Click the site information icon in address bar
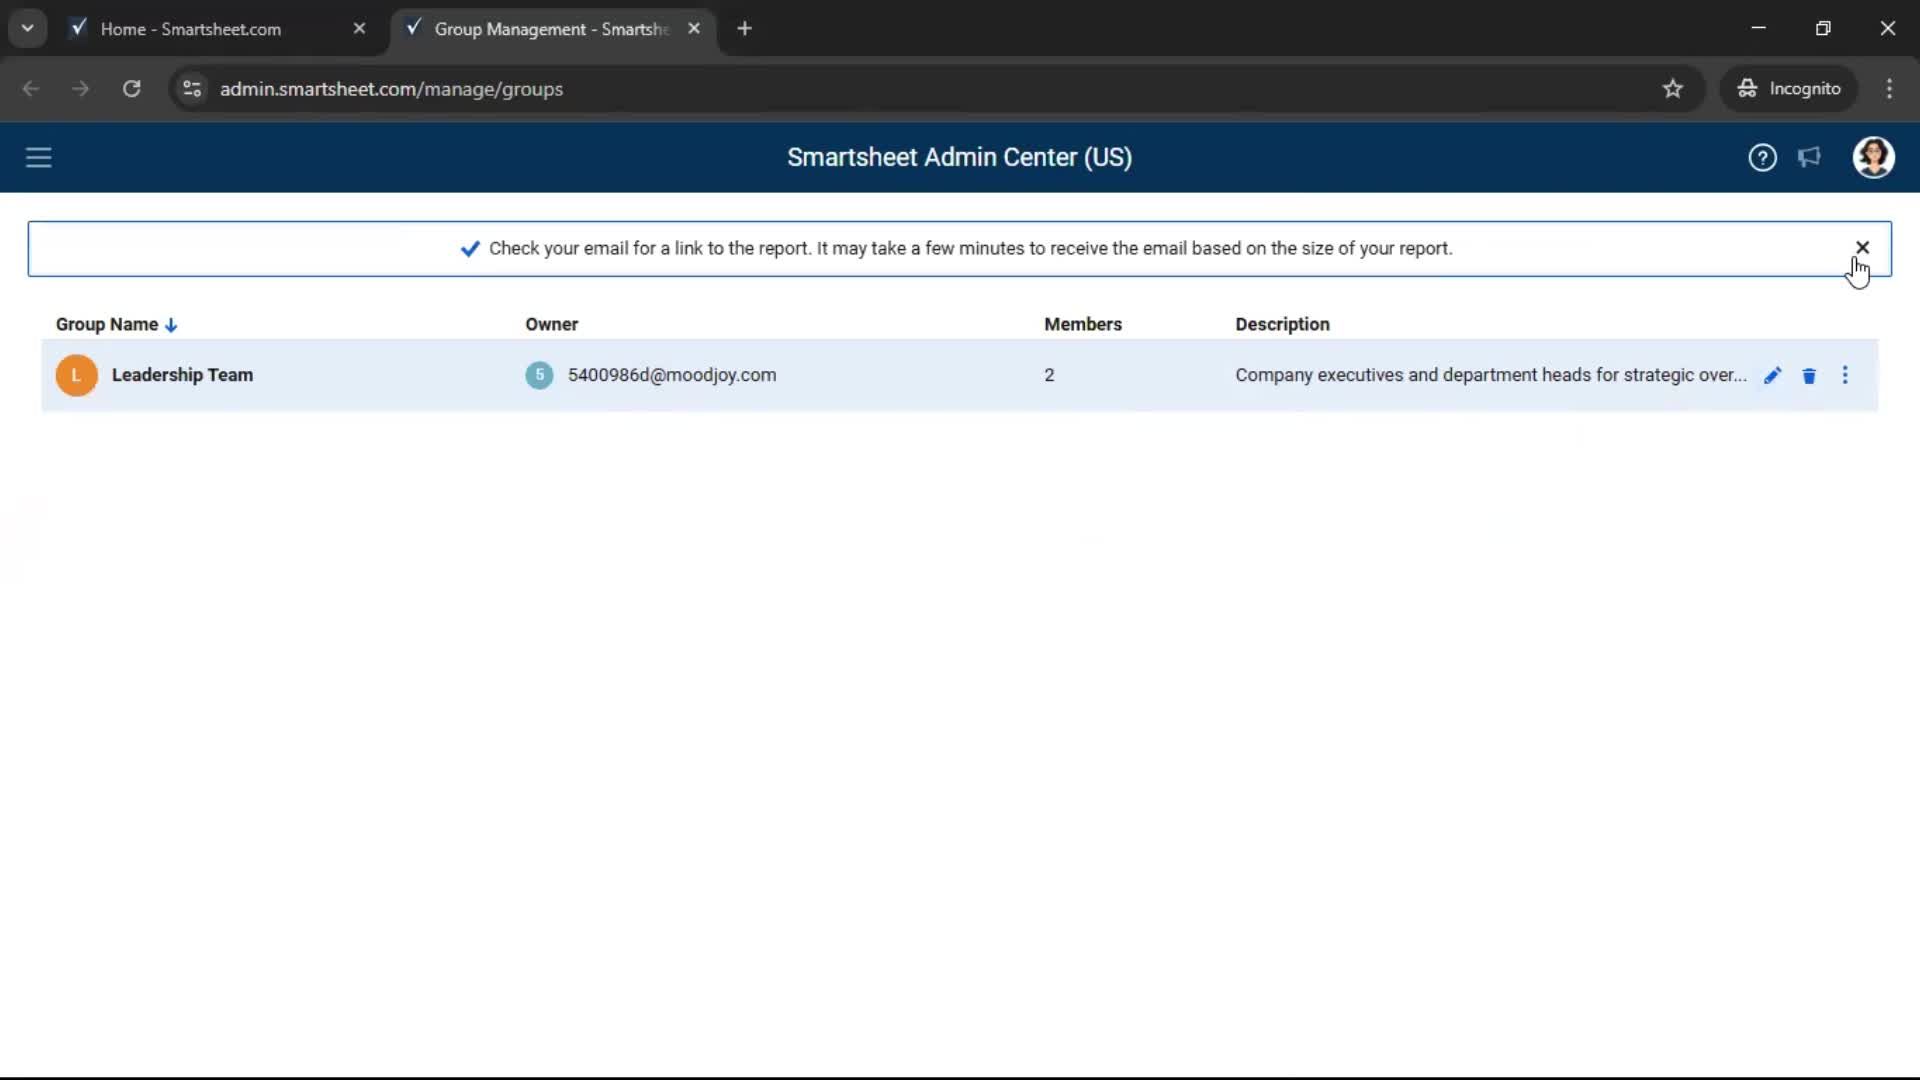The width and height of the screenshot is (1920, 1080). click(191, 89)
